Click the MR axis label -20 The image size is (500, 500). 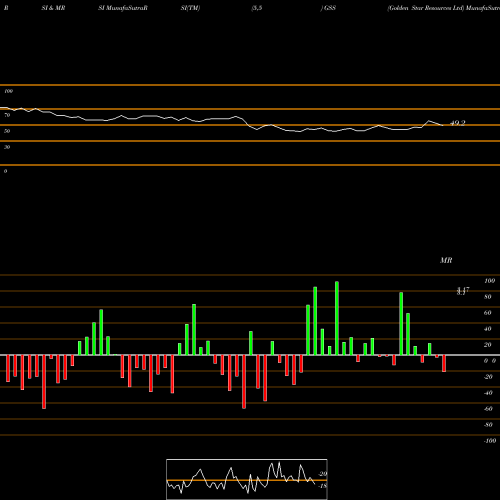pos(488,377)
